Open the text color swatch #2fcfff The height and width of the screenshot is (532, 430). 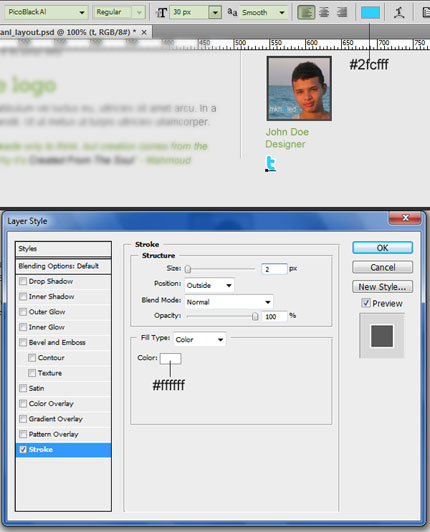coord(370,13)
